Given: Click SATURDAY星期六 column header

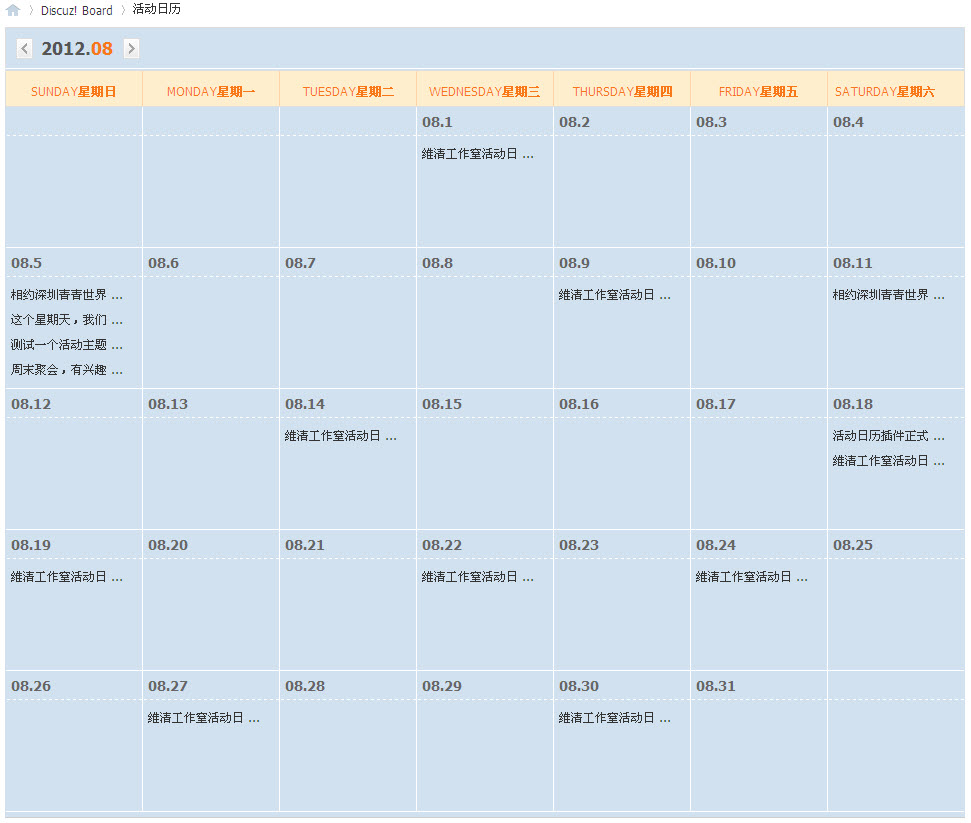Looking at the screenshot, I should point(885,92).
